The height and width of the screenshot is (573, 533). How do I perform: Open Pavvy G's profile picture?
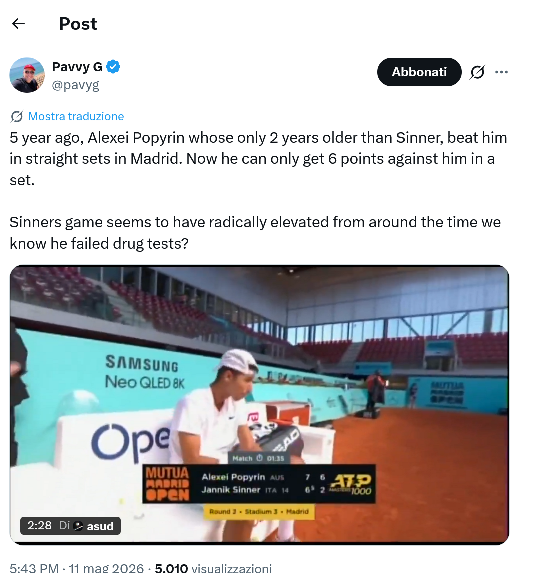tap(27, 75)
